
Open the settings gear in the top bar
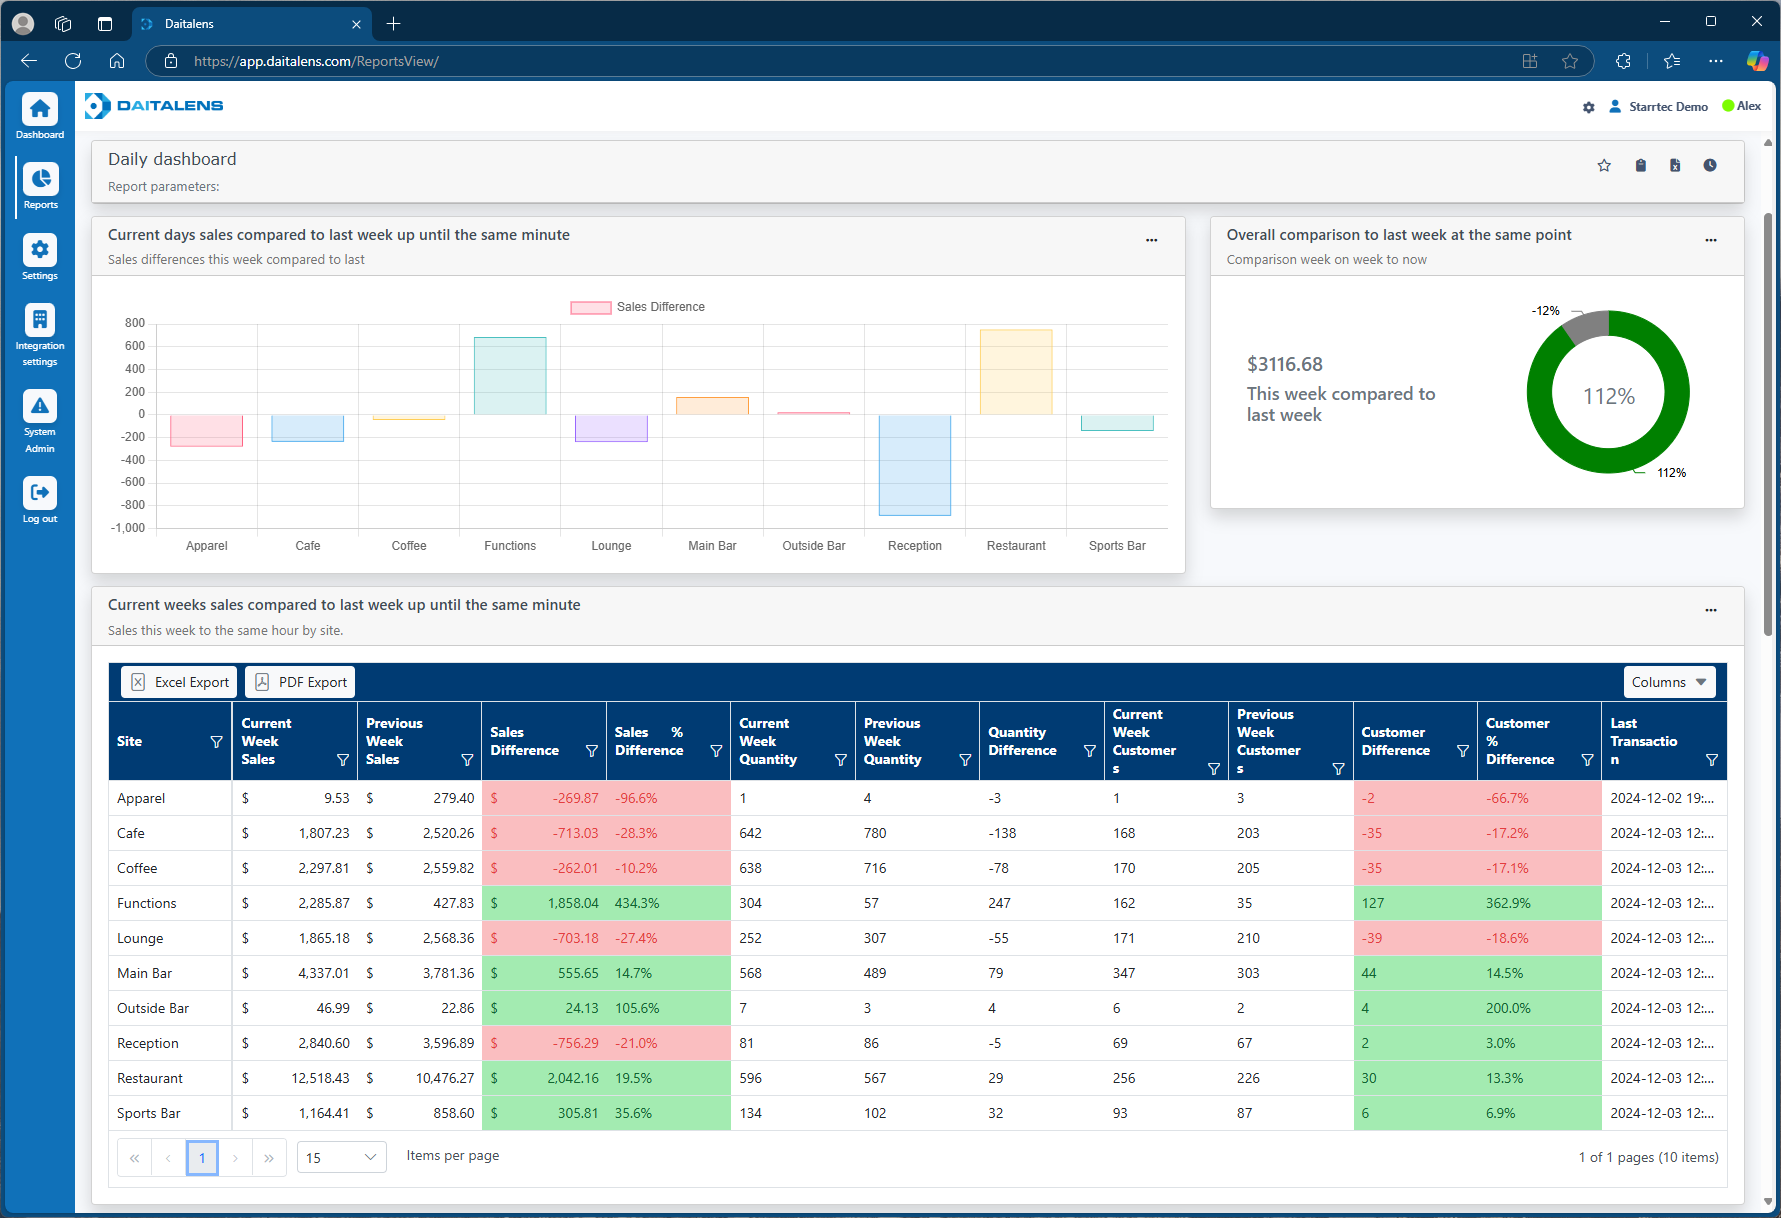tap(1588, 106)
